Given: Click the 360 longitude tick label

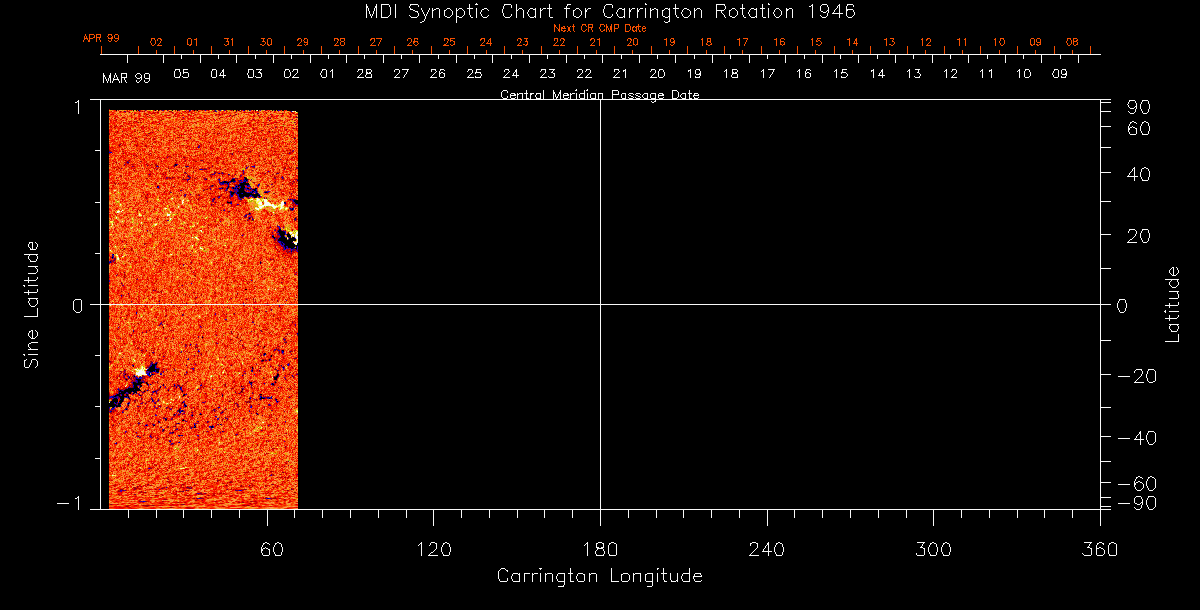Looking at the screenshot, I should [x=1100, y=550].
